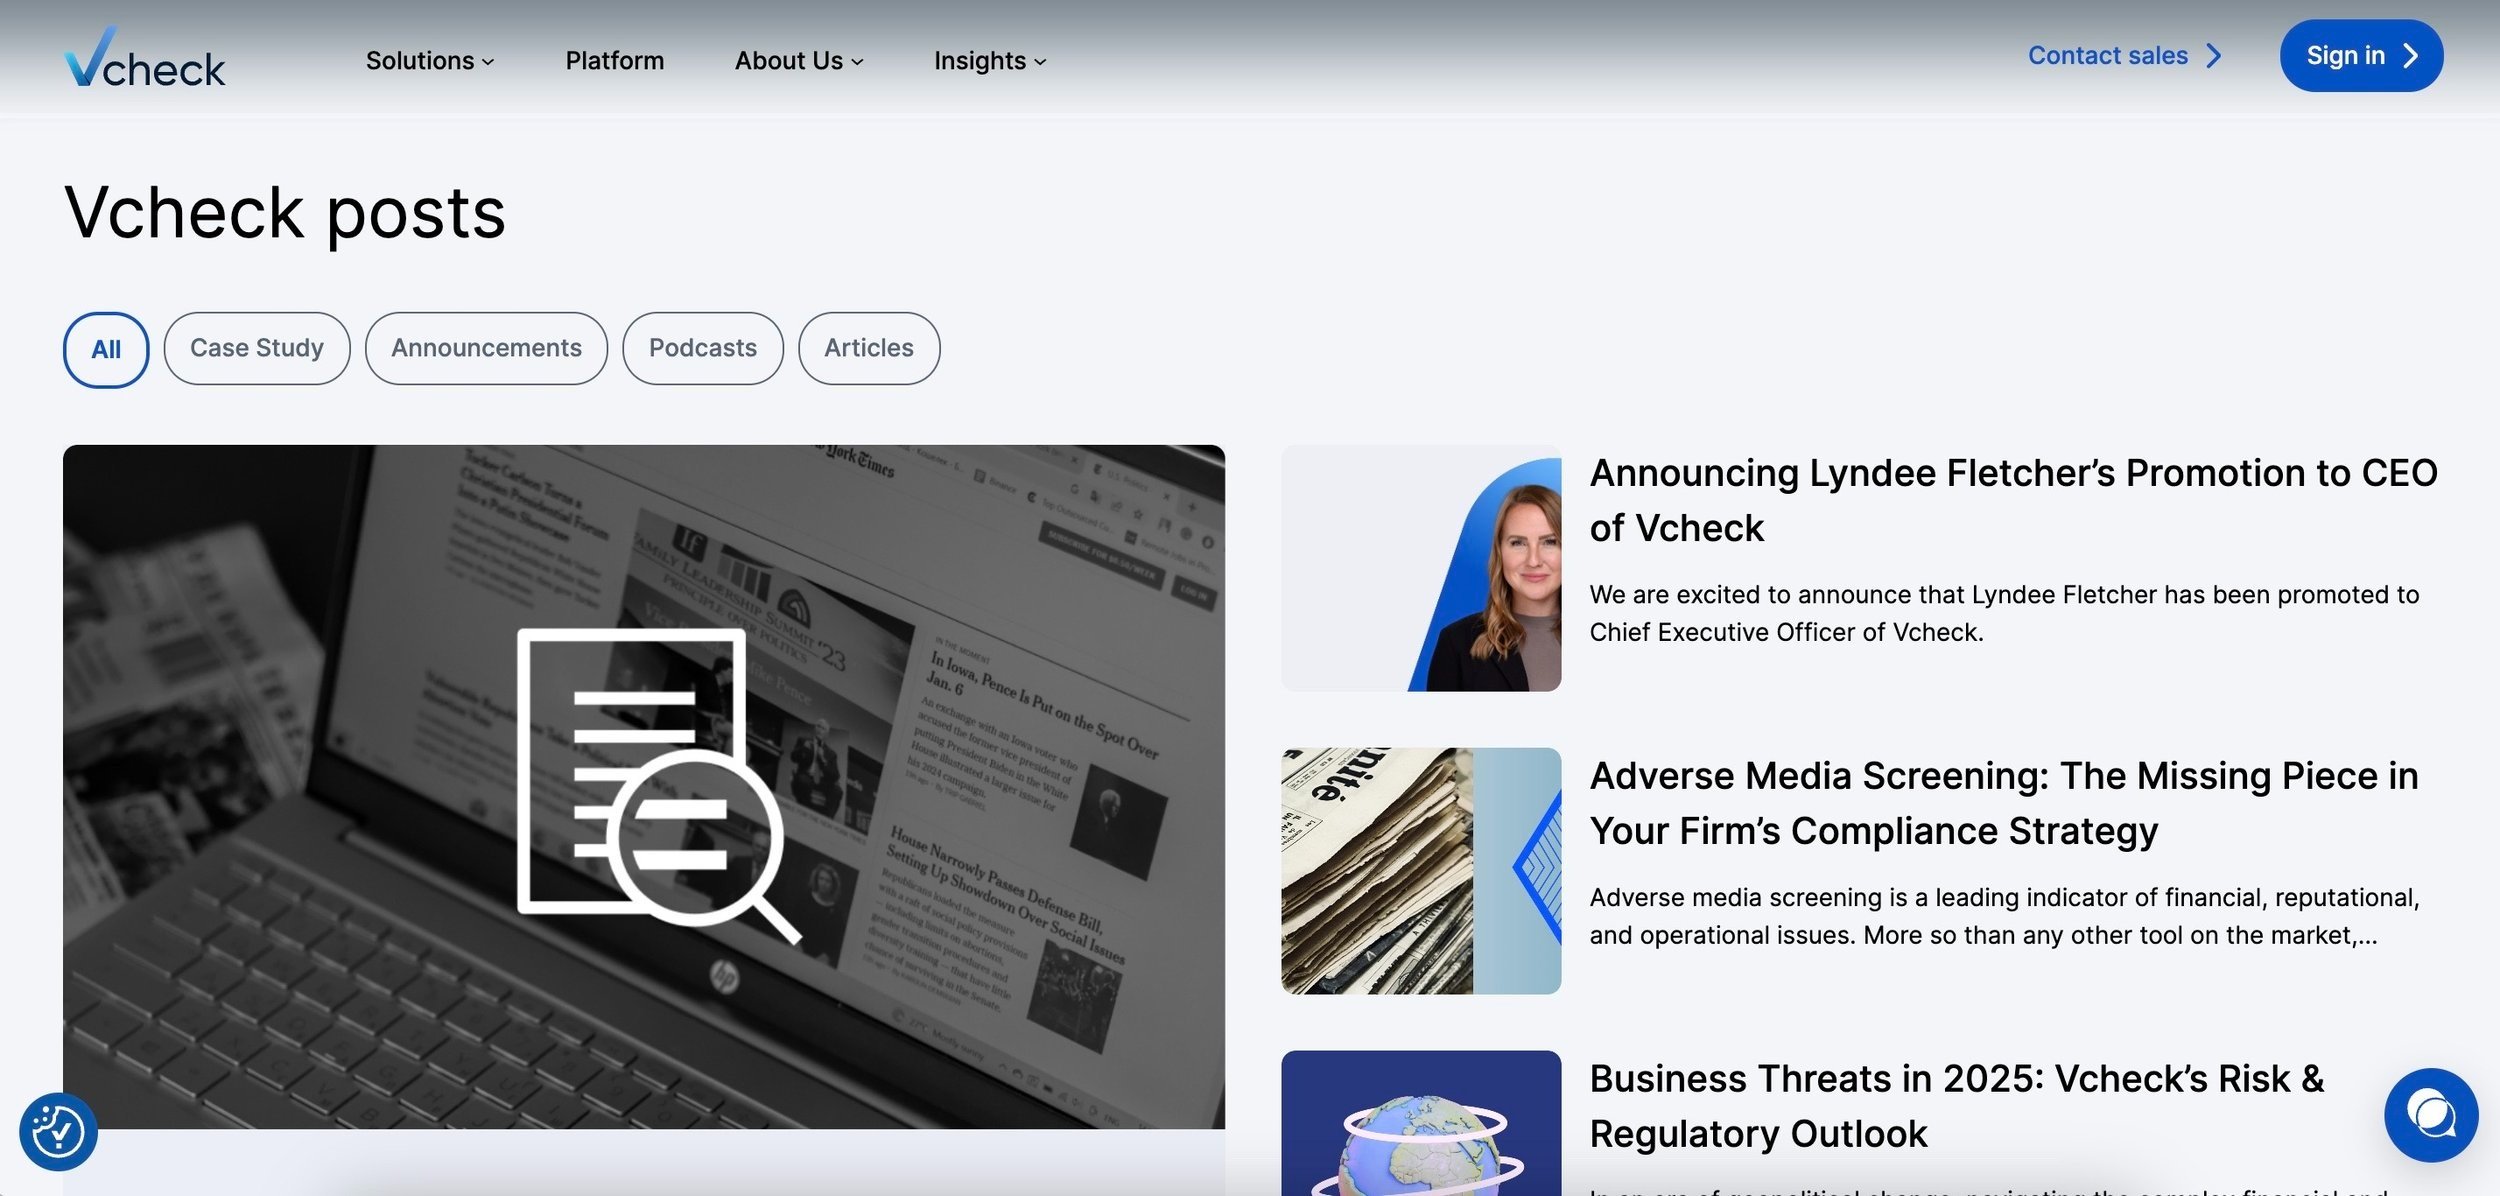Open the chat widget bubble icon
Image resolution: width=2500 pixels, height=1196 pixels.
(x=2430, y=1114)
